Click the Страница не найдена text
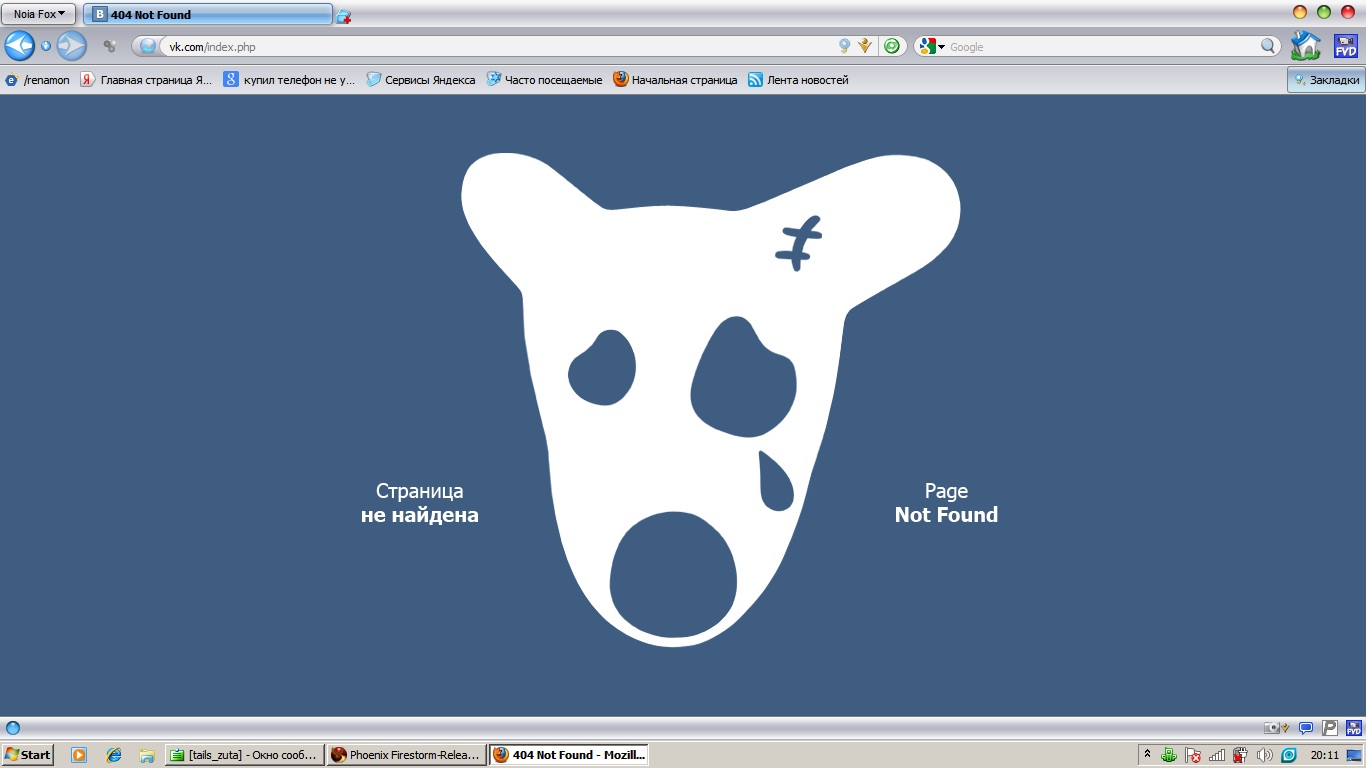The height and width of the screenshot is (768, 1366). (420, 503)
